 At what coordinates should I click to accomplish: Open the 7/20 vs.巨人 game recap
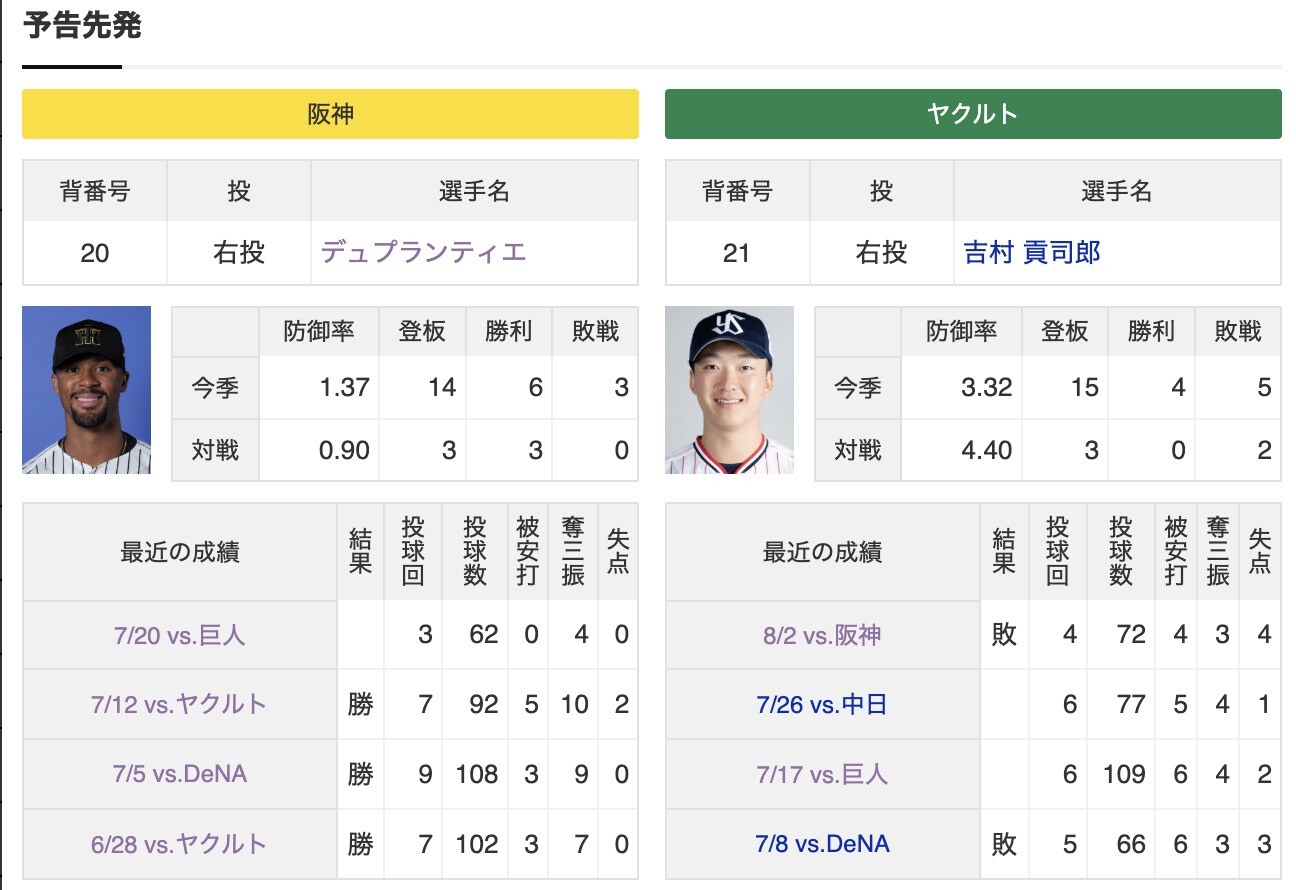pos(178,635)
